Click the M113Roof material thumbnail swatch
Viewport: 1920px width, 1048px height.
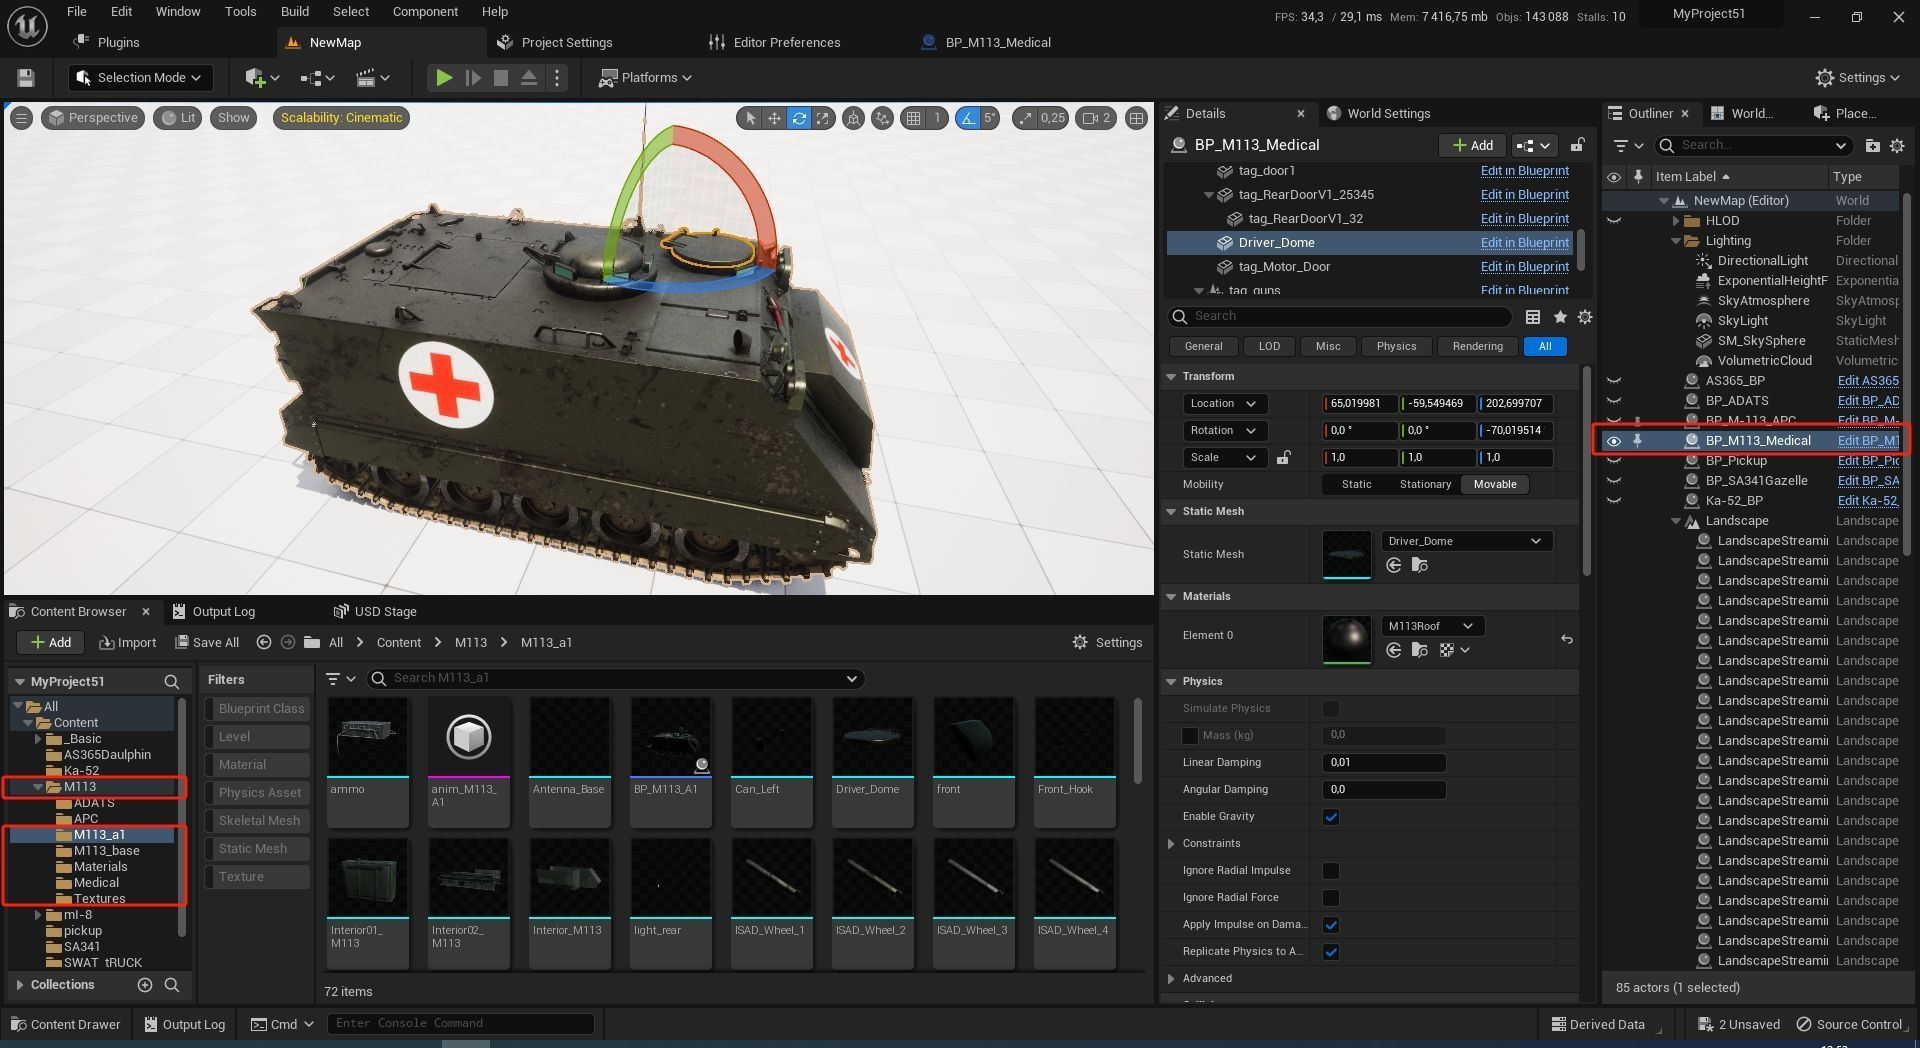[x=1346, y=638]
